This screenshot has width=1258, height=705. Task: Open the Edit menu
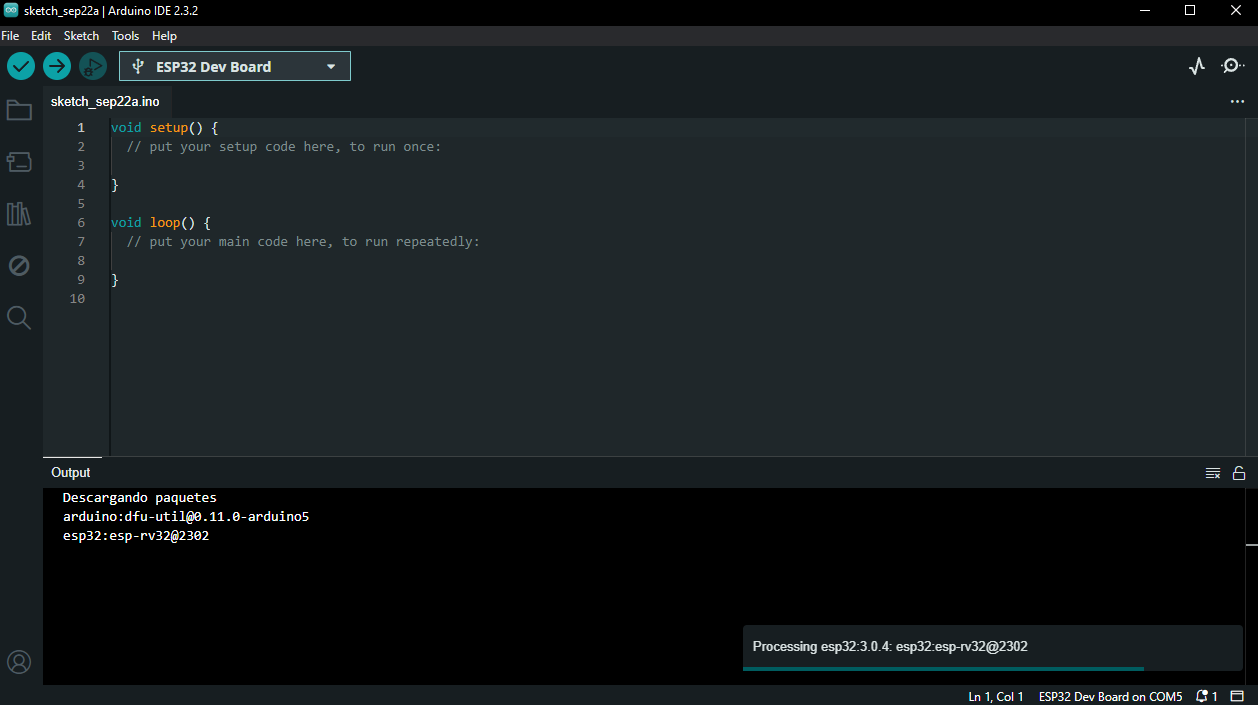pos(41,36)
